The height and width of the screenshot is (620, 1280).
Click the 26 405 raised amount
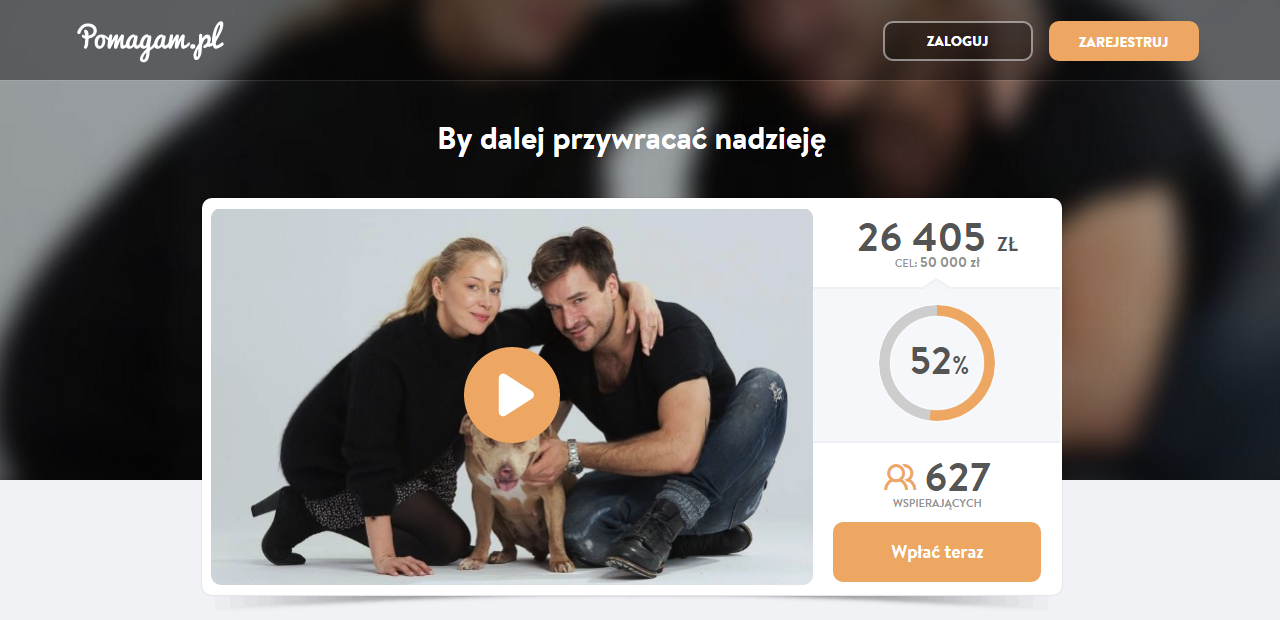pos(921,238)
